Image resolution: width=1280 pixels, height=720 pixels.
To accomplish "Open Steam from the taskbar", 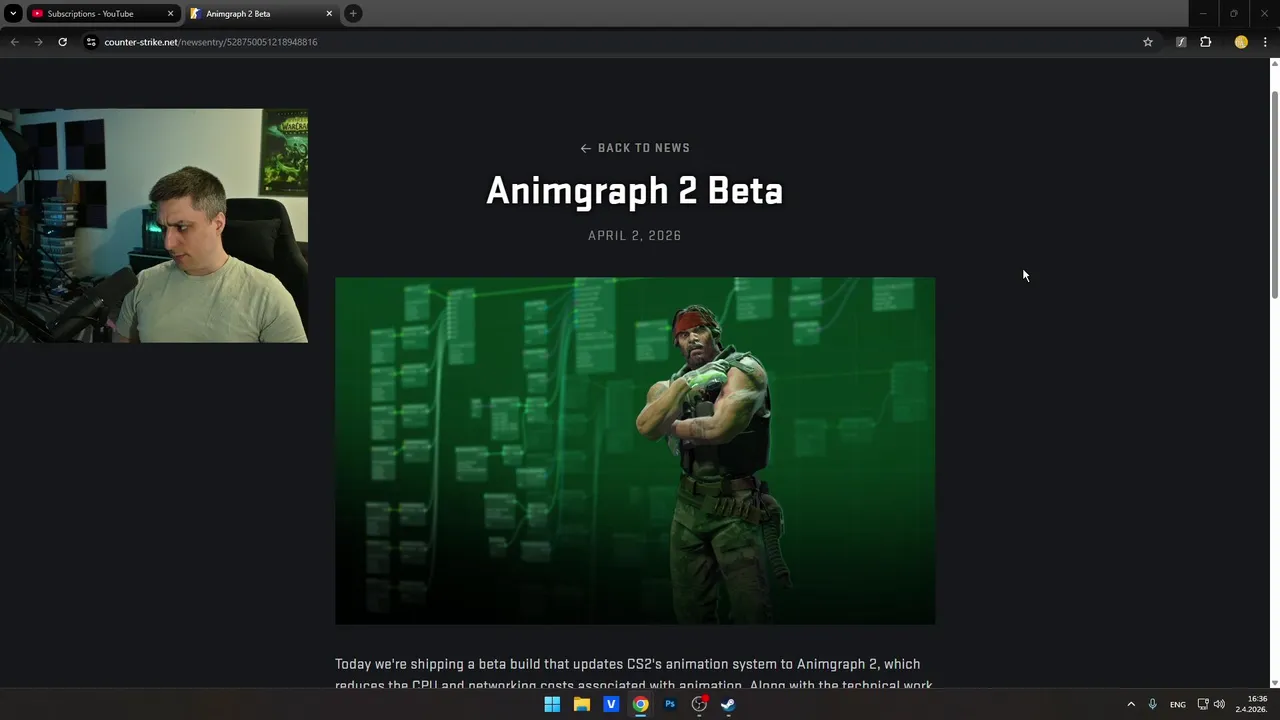I will pos(729,704).
